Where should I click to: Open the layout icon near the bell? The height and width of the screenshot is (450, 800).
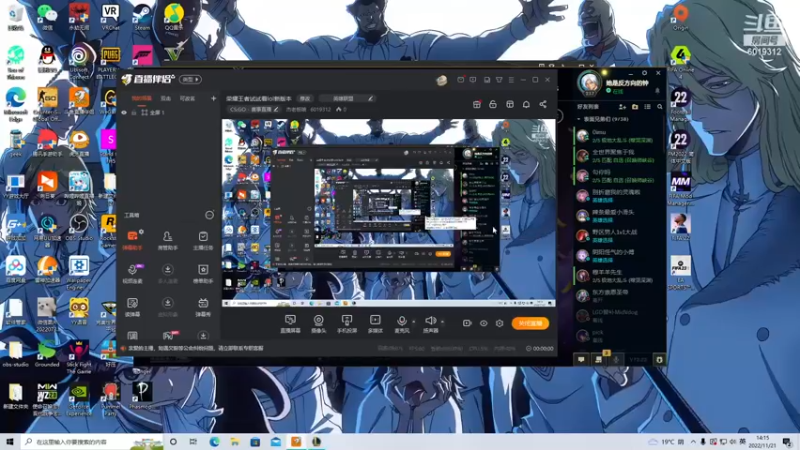pyautogui.click(x=510, y=104)
